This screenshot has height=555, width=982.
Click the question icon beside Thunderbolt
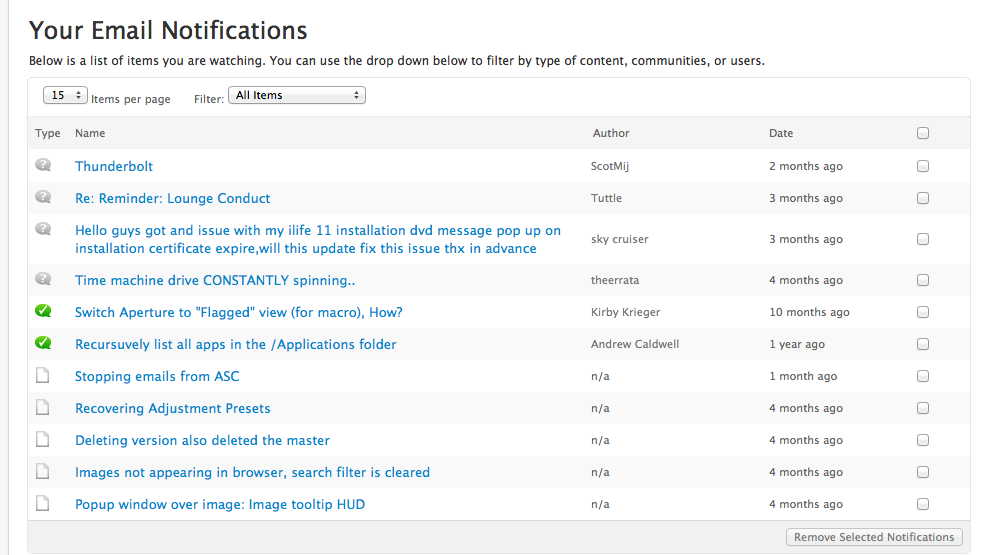click(x=43, y=165)
